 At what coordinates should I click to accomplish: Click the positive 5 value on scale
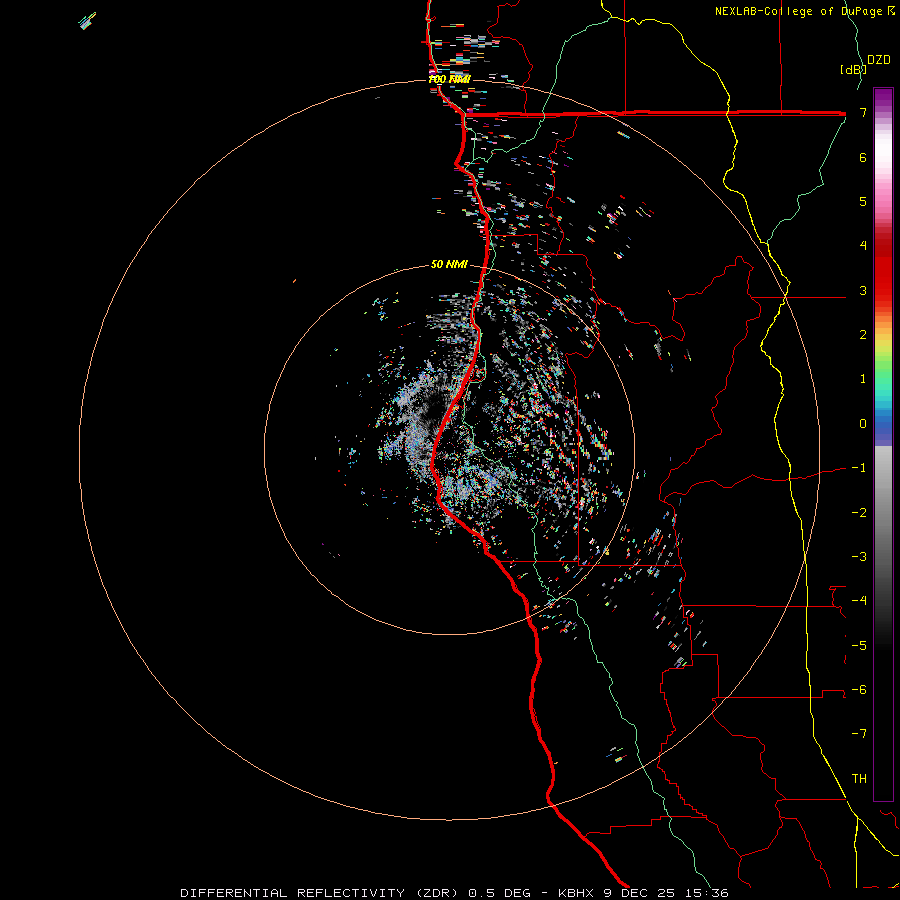pyautogui.click(x=863, y=201)
